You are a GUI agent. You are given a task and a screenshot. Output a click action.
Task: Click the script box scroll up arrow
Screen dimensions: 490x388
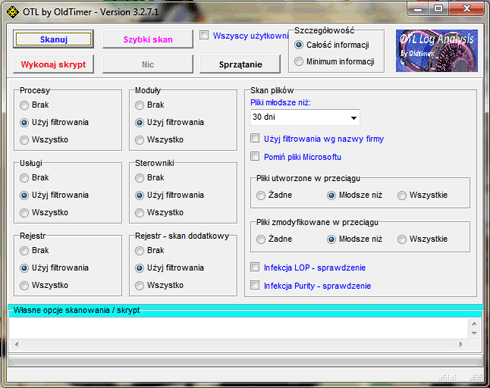pyautogui.click(x=474, y=324)
